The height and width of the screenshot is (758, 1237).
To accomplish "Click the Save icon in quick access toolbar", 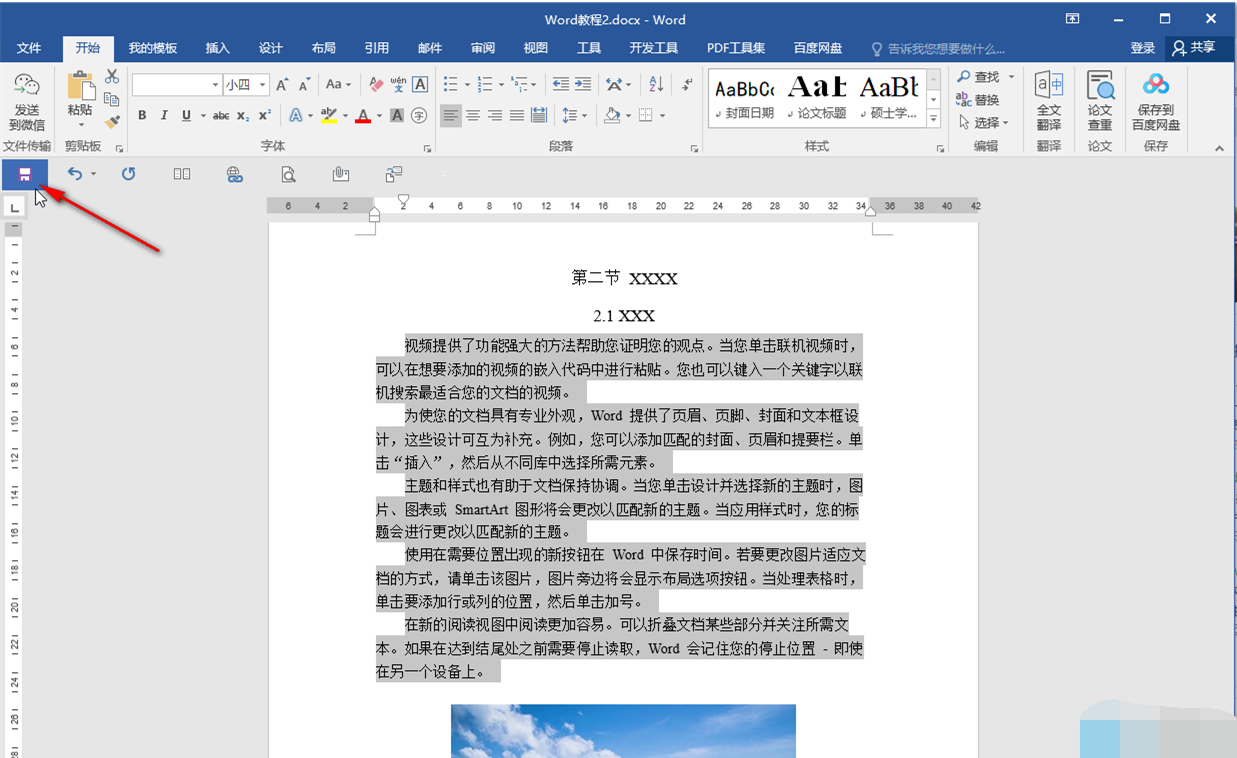I will pos(24,174).
